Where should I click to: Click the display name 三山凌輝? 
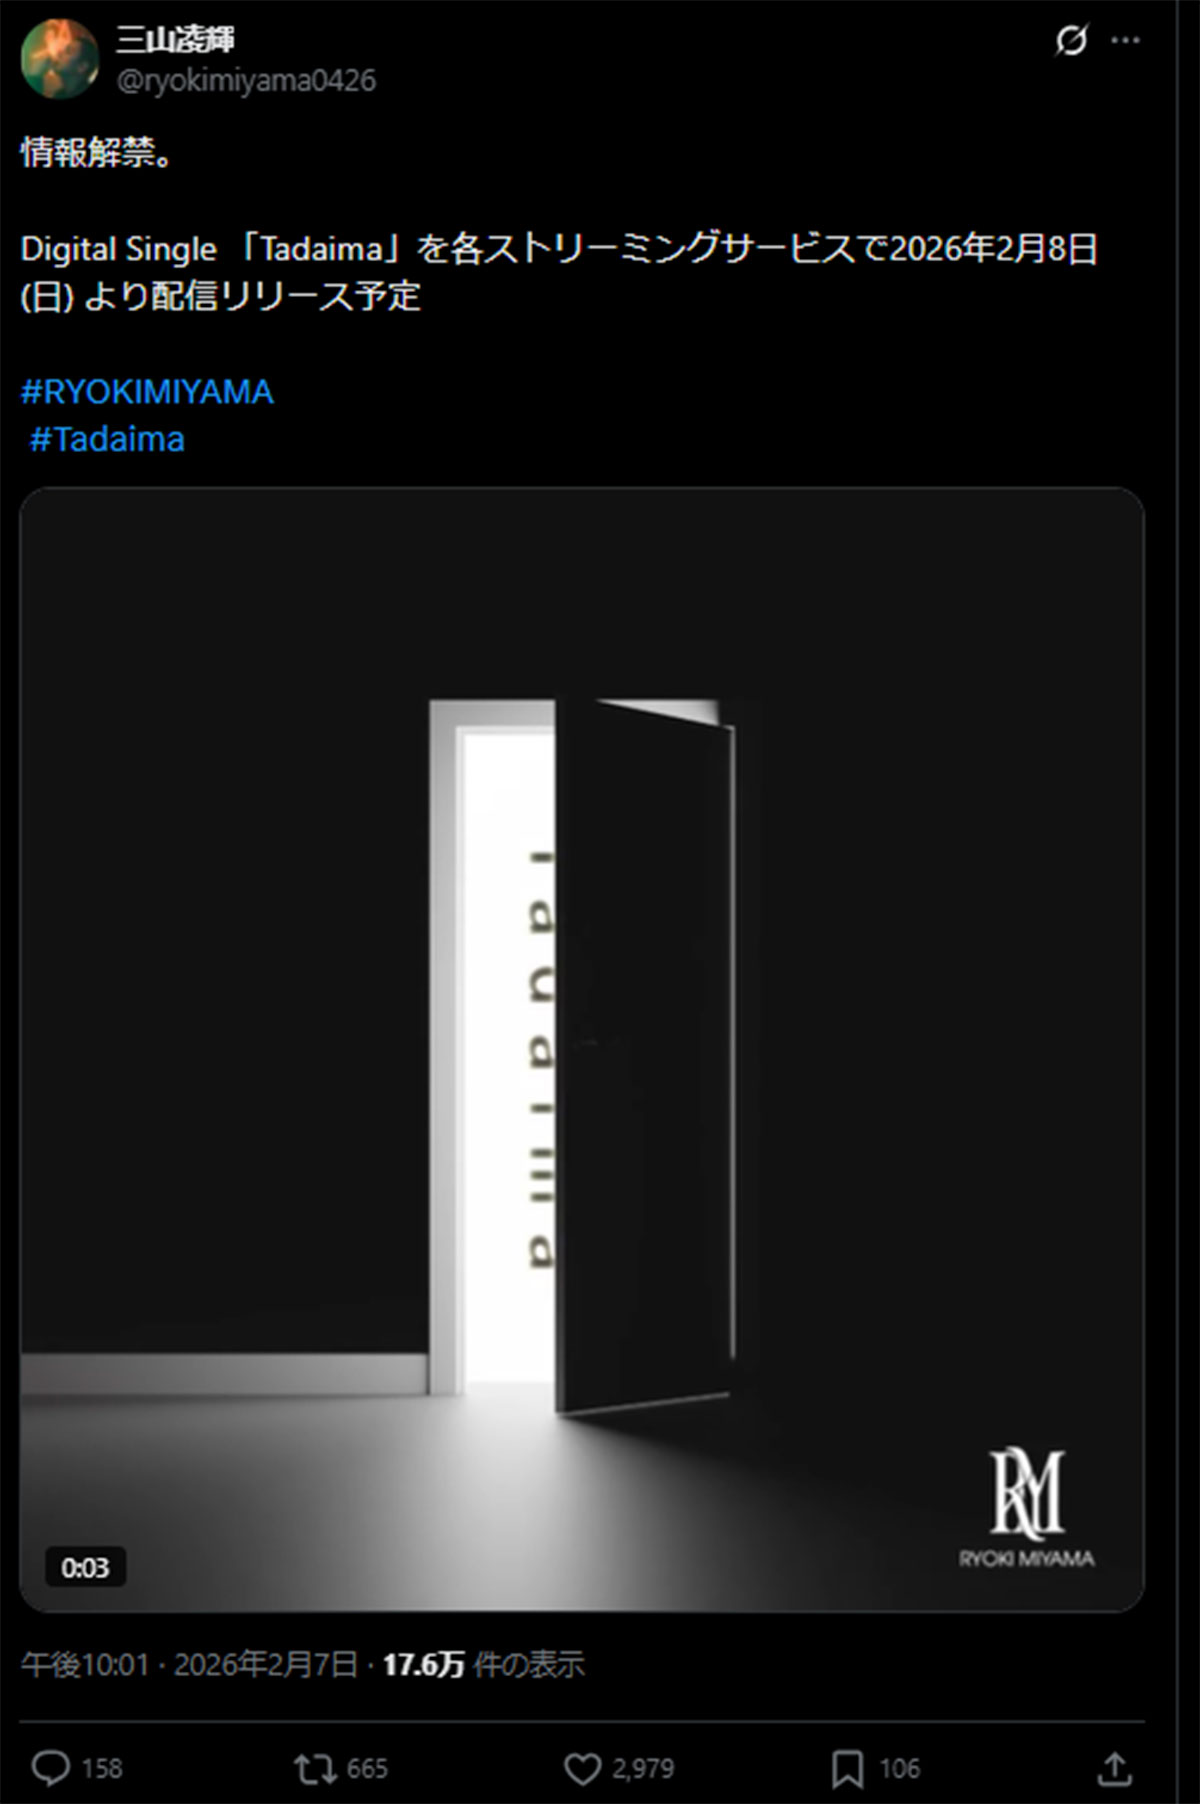click(176, 40)
